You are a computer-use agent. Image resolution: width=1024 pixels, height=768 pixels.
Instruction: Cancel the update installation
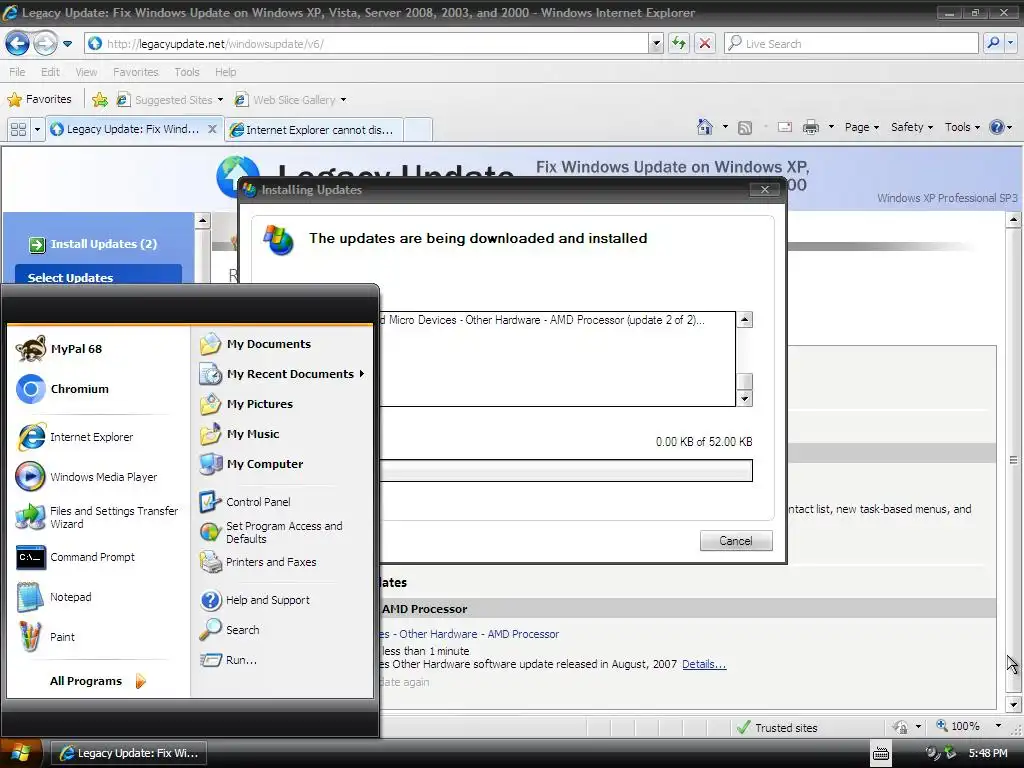tap(736, 541)
